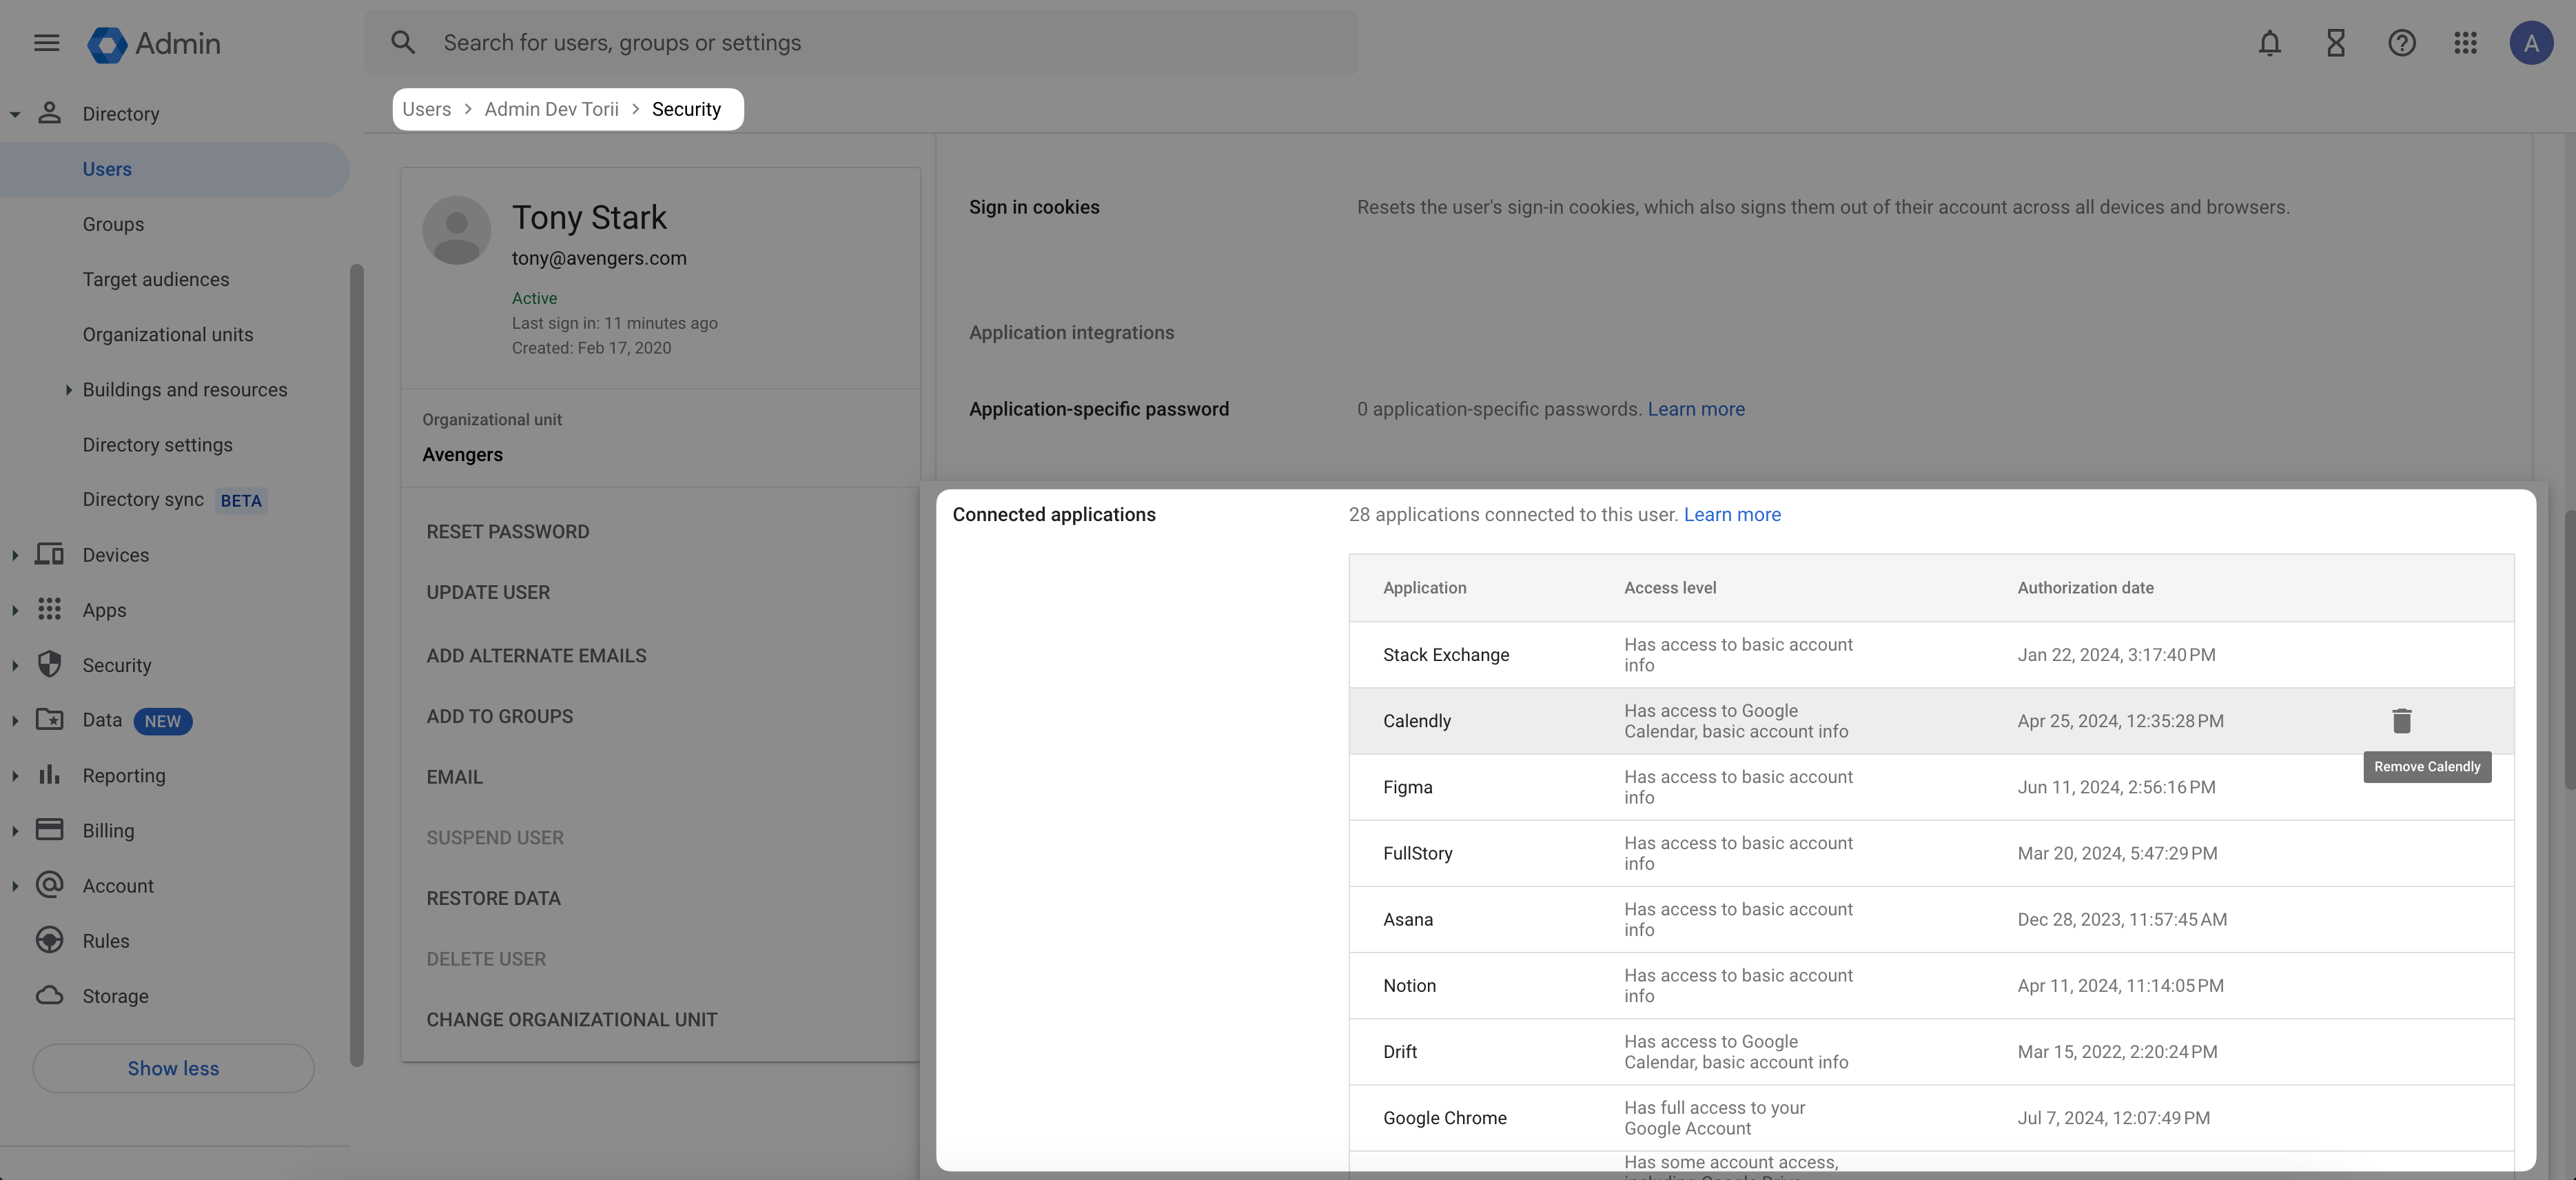Open the hourglass tasks icon
Viewport: 2576px width, 1180px height.
pyautogui.click(x=2335, y=43)
